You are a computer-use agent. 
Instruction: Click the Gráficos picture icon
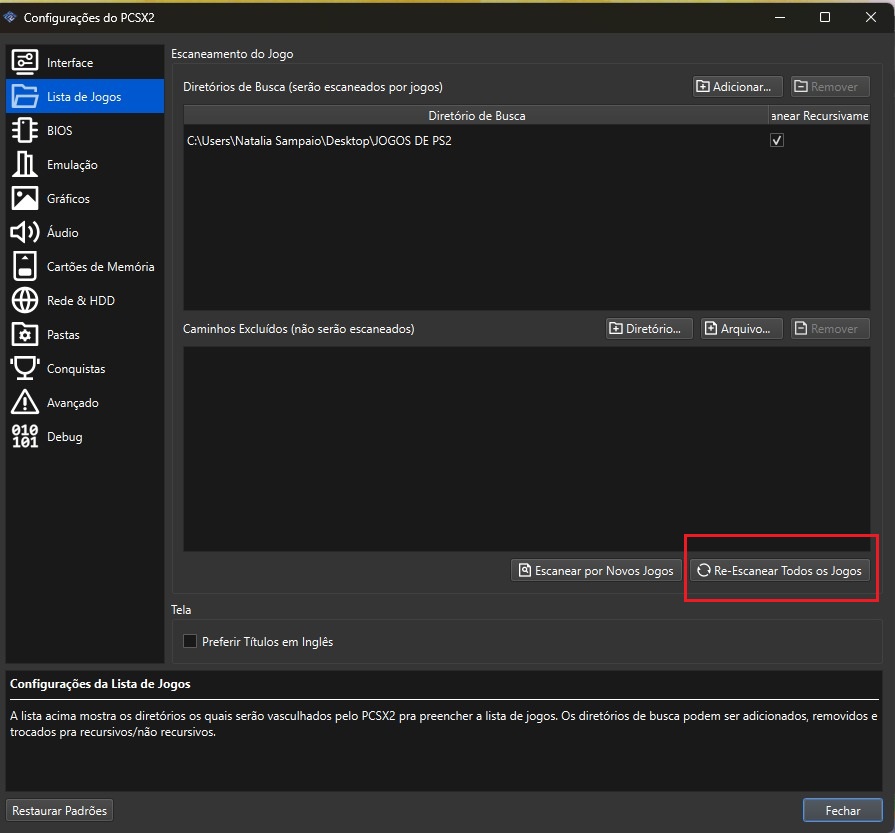(x=25, y=199)
